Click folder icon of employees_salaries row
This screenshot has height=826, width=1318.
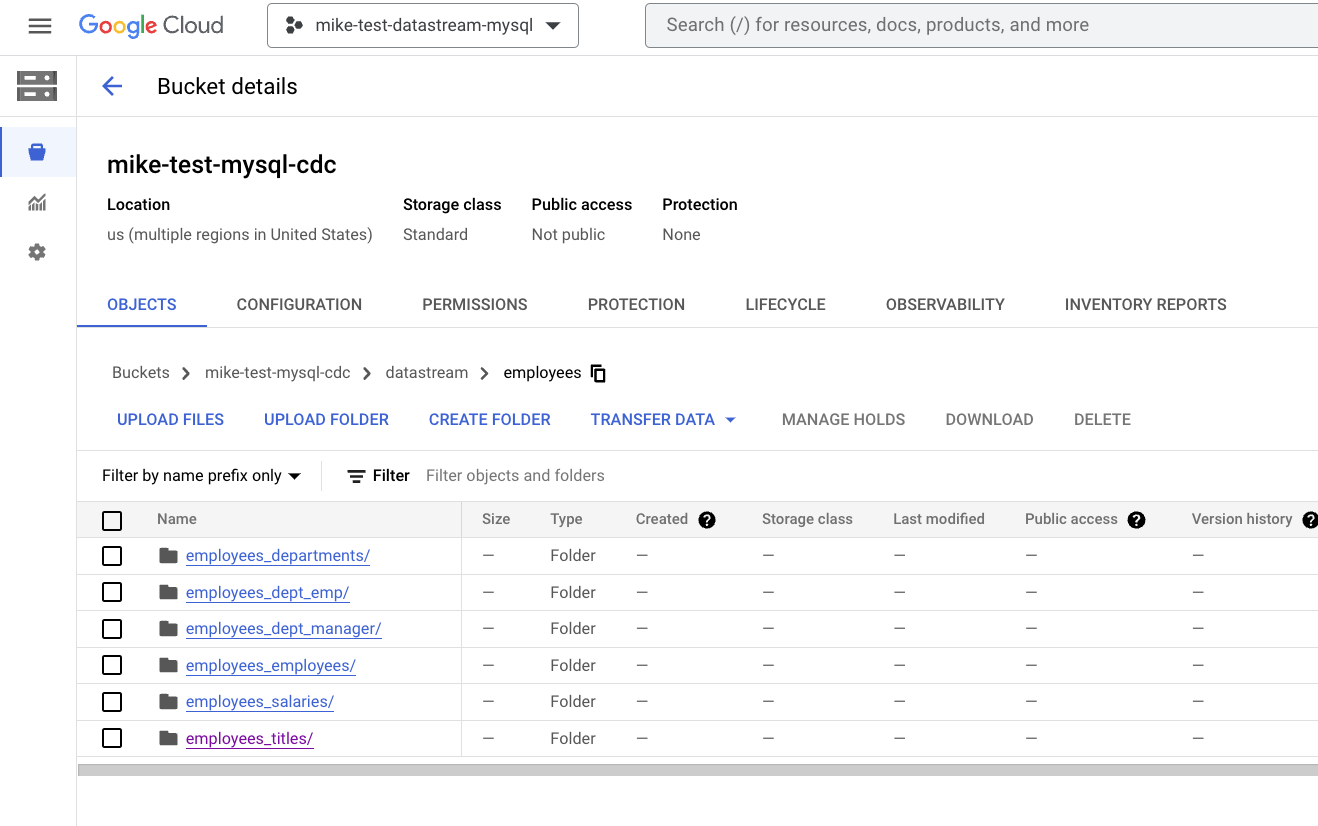pyautogui.click(x=169, y=701)
